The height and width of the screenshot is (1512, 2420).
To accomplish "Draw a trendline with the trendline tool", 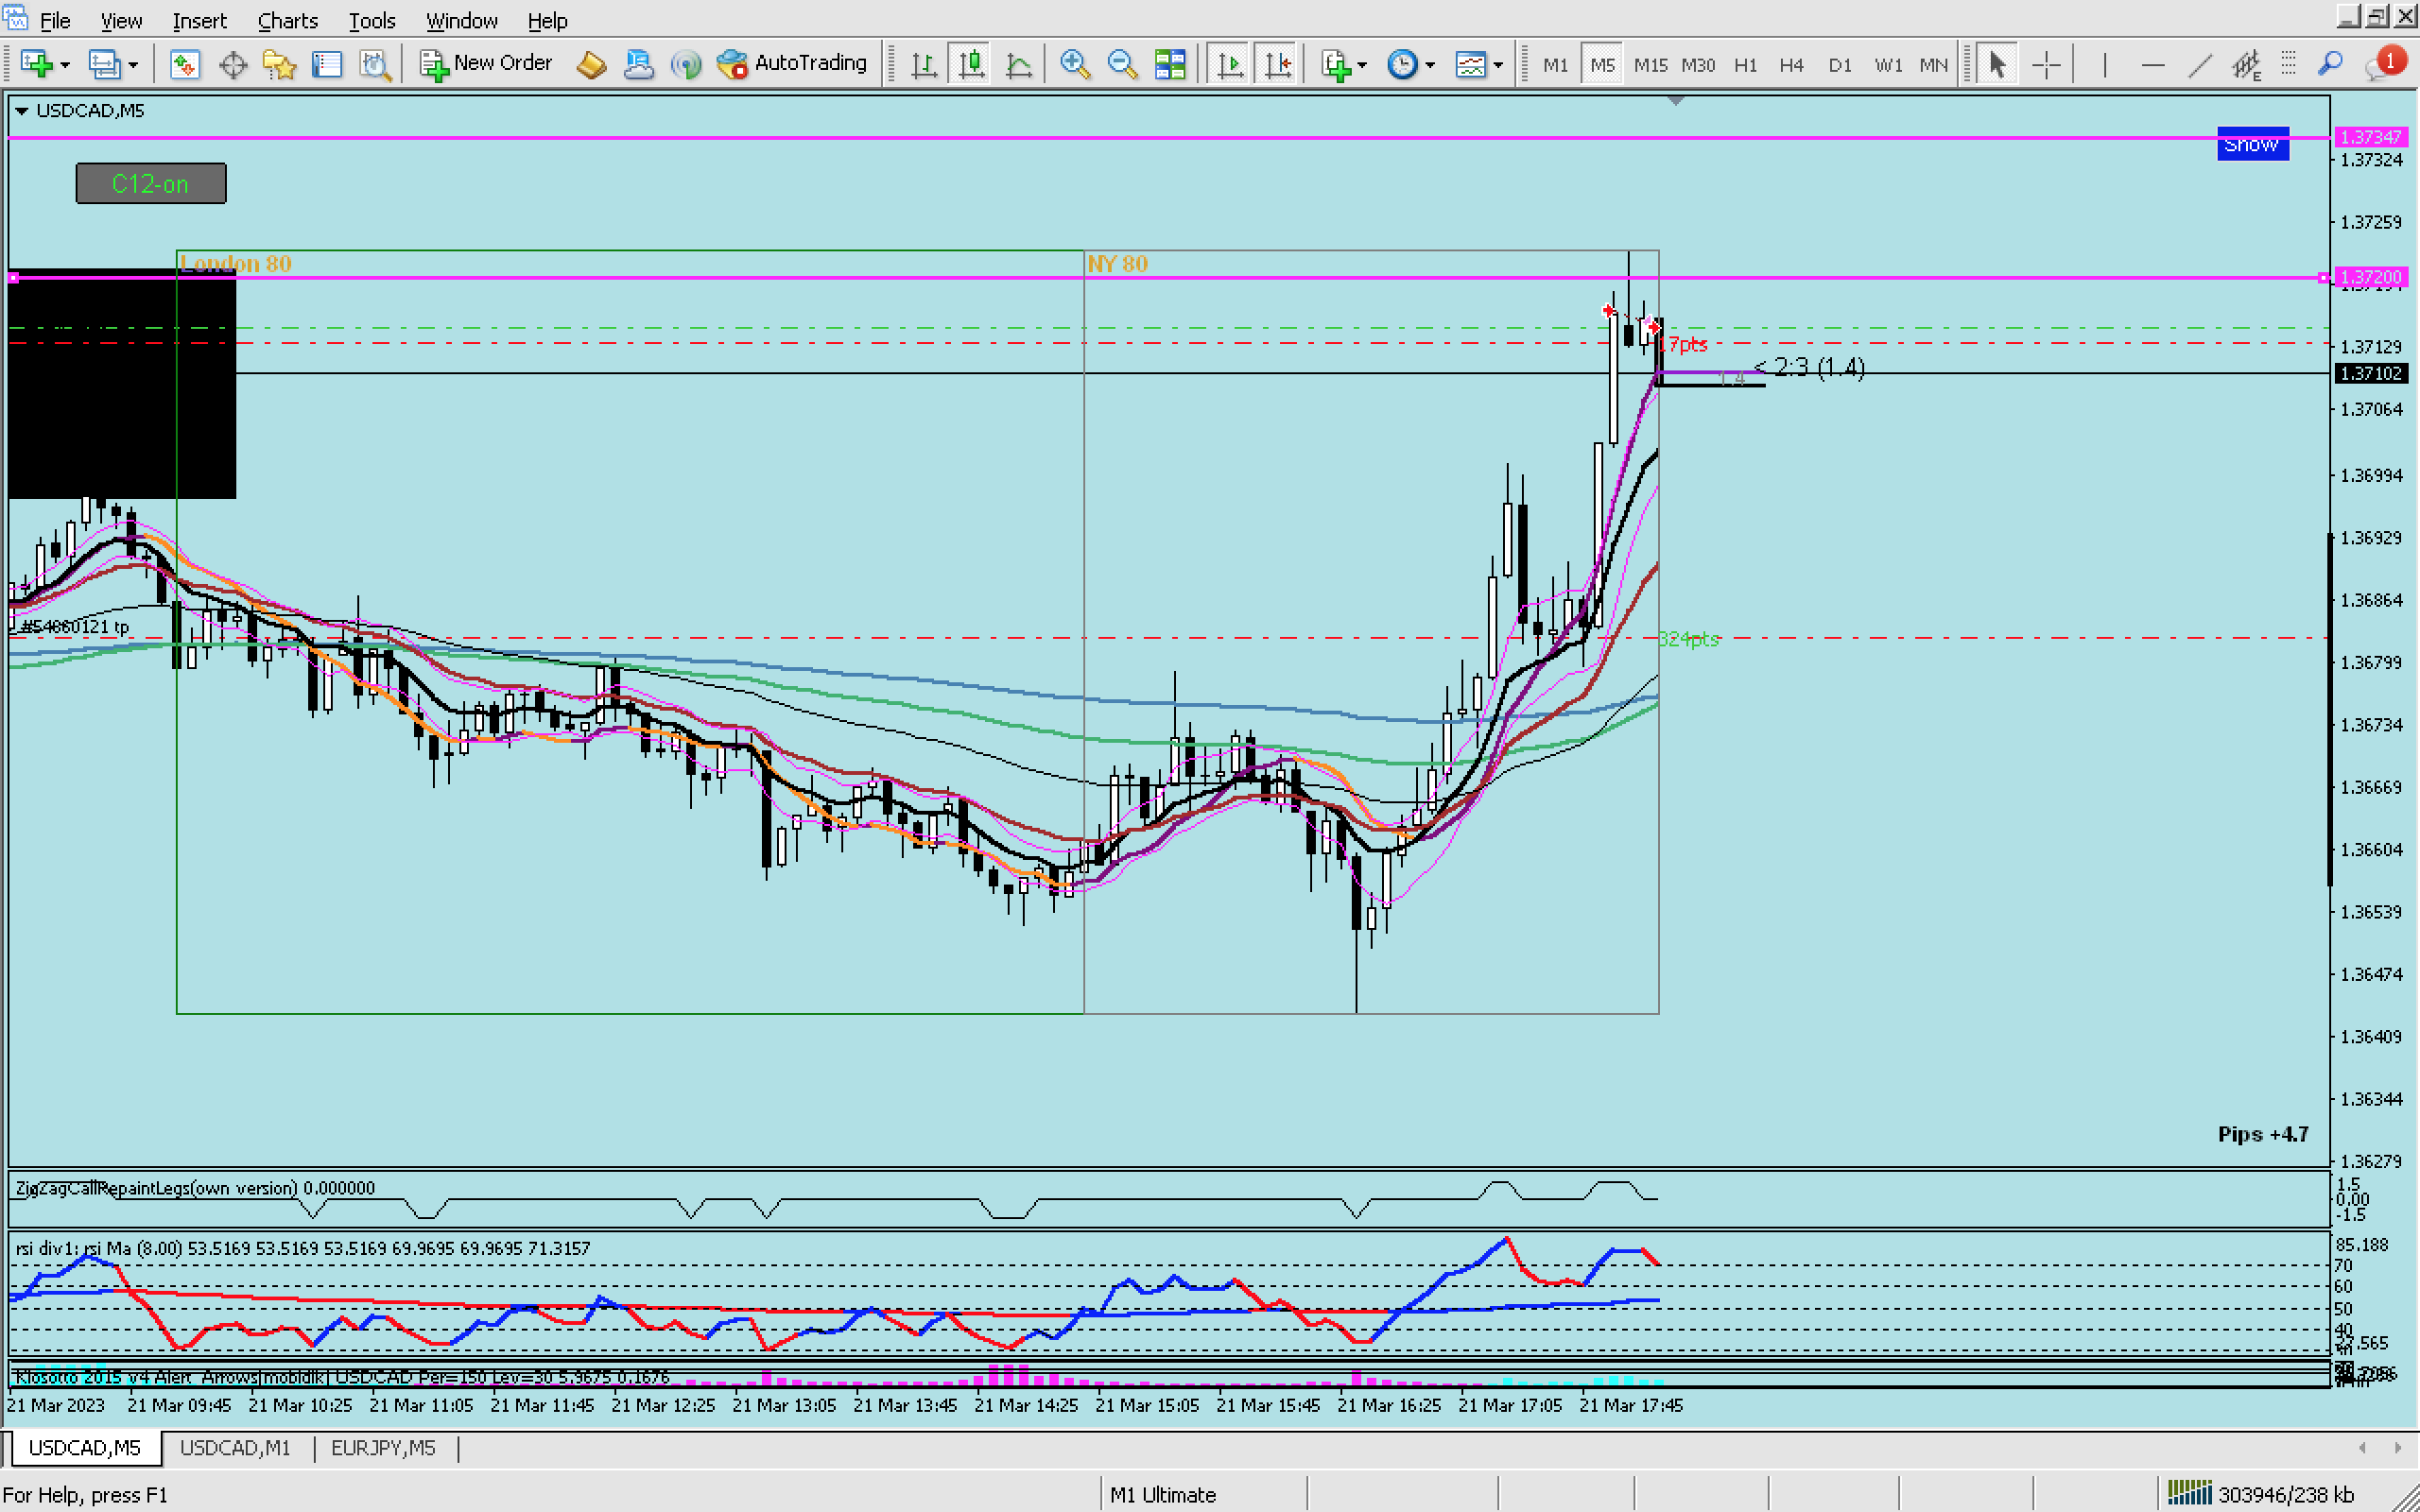I will 2199,64.
